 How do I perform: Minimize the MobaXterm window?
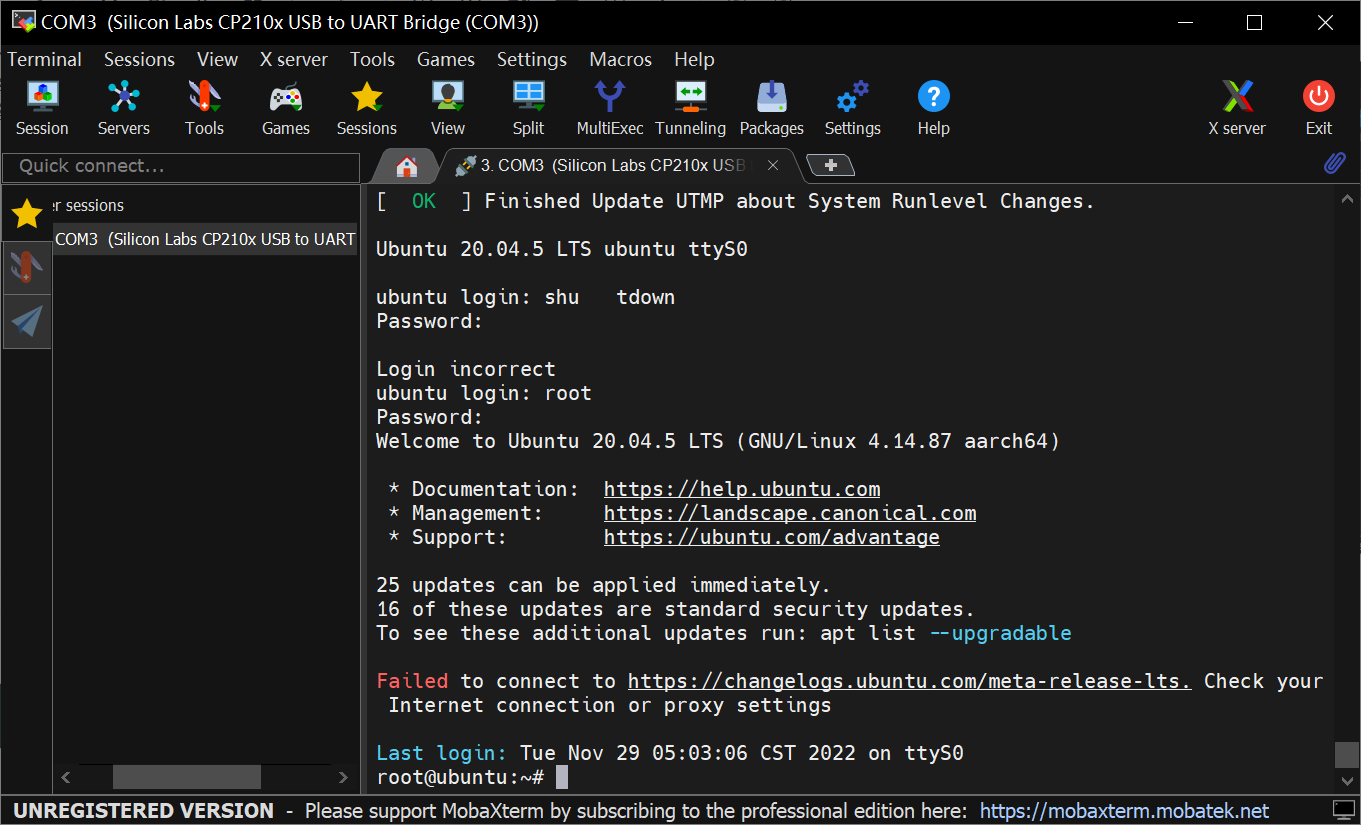(1186, 22)
